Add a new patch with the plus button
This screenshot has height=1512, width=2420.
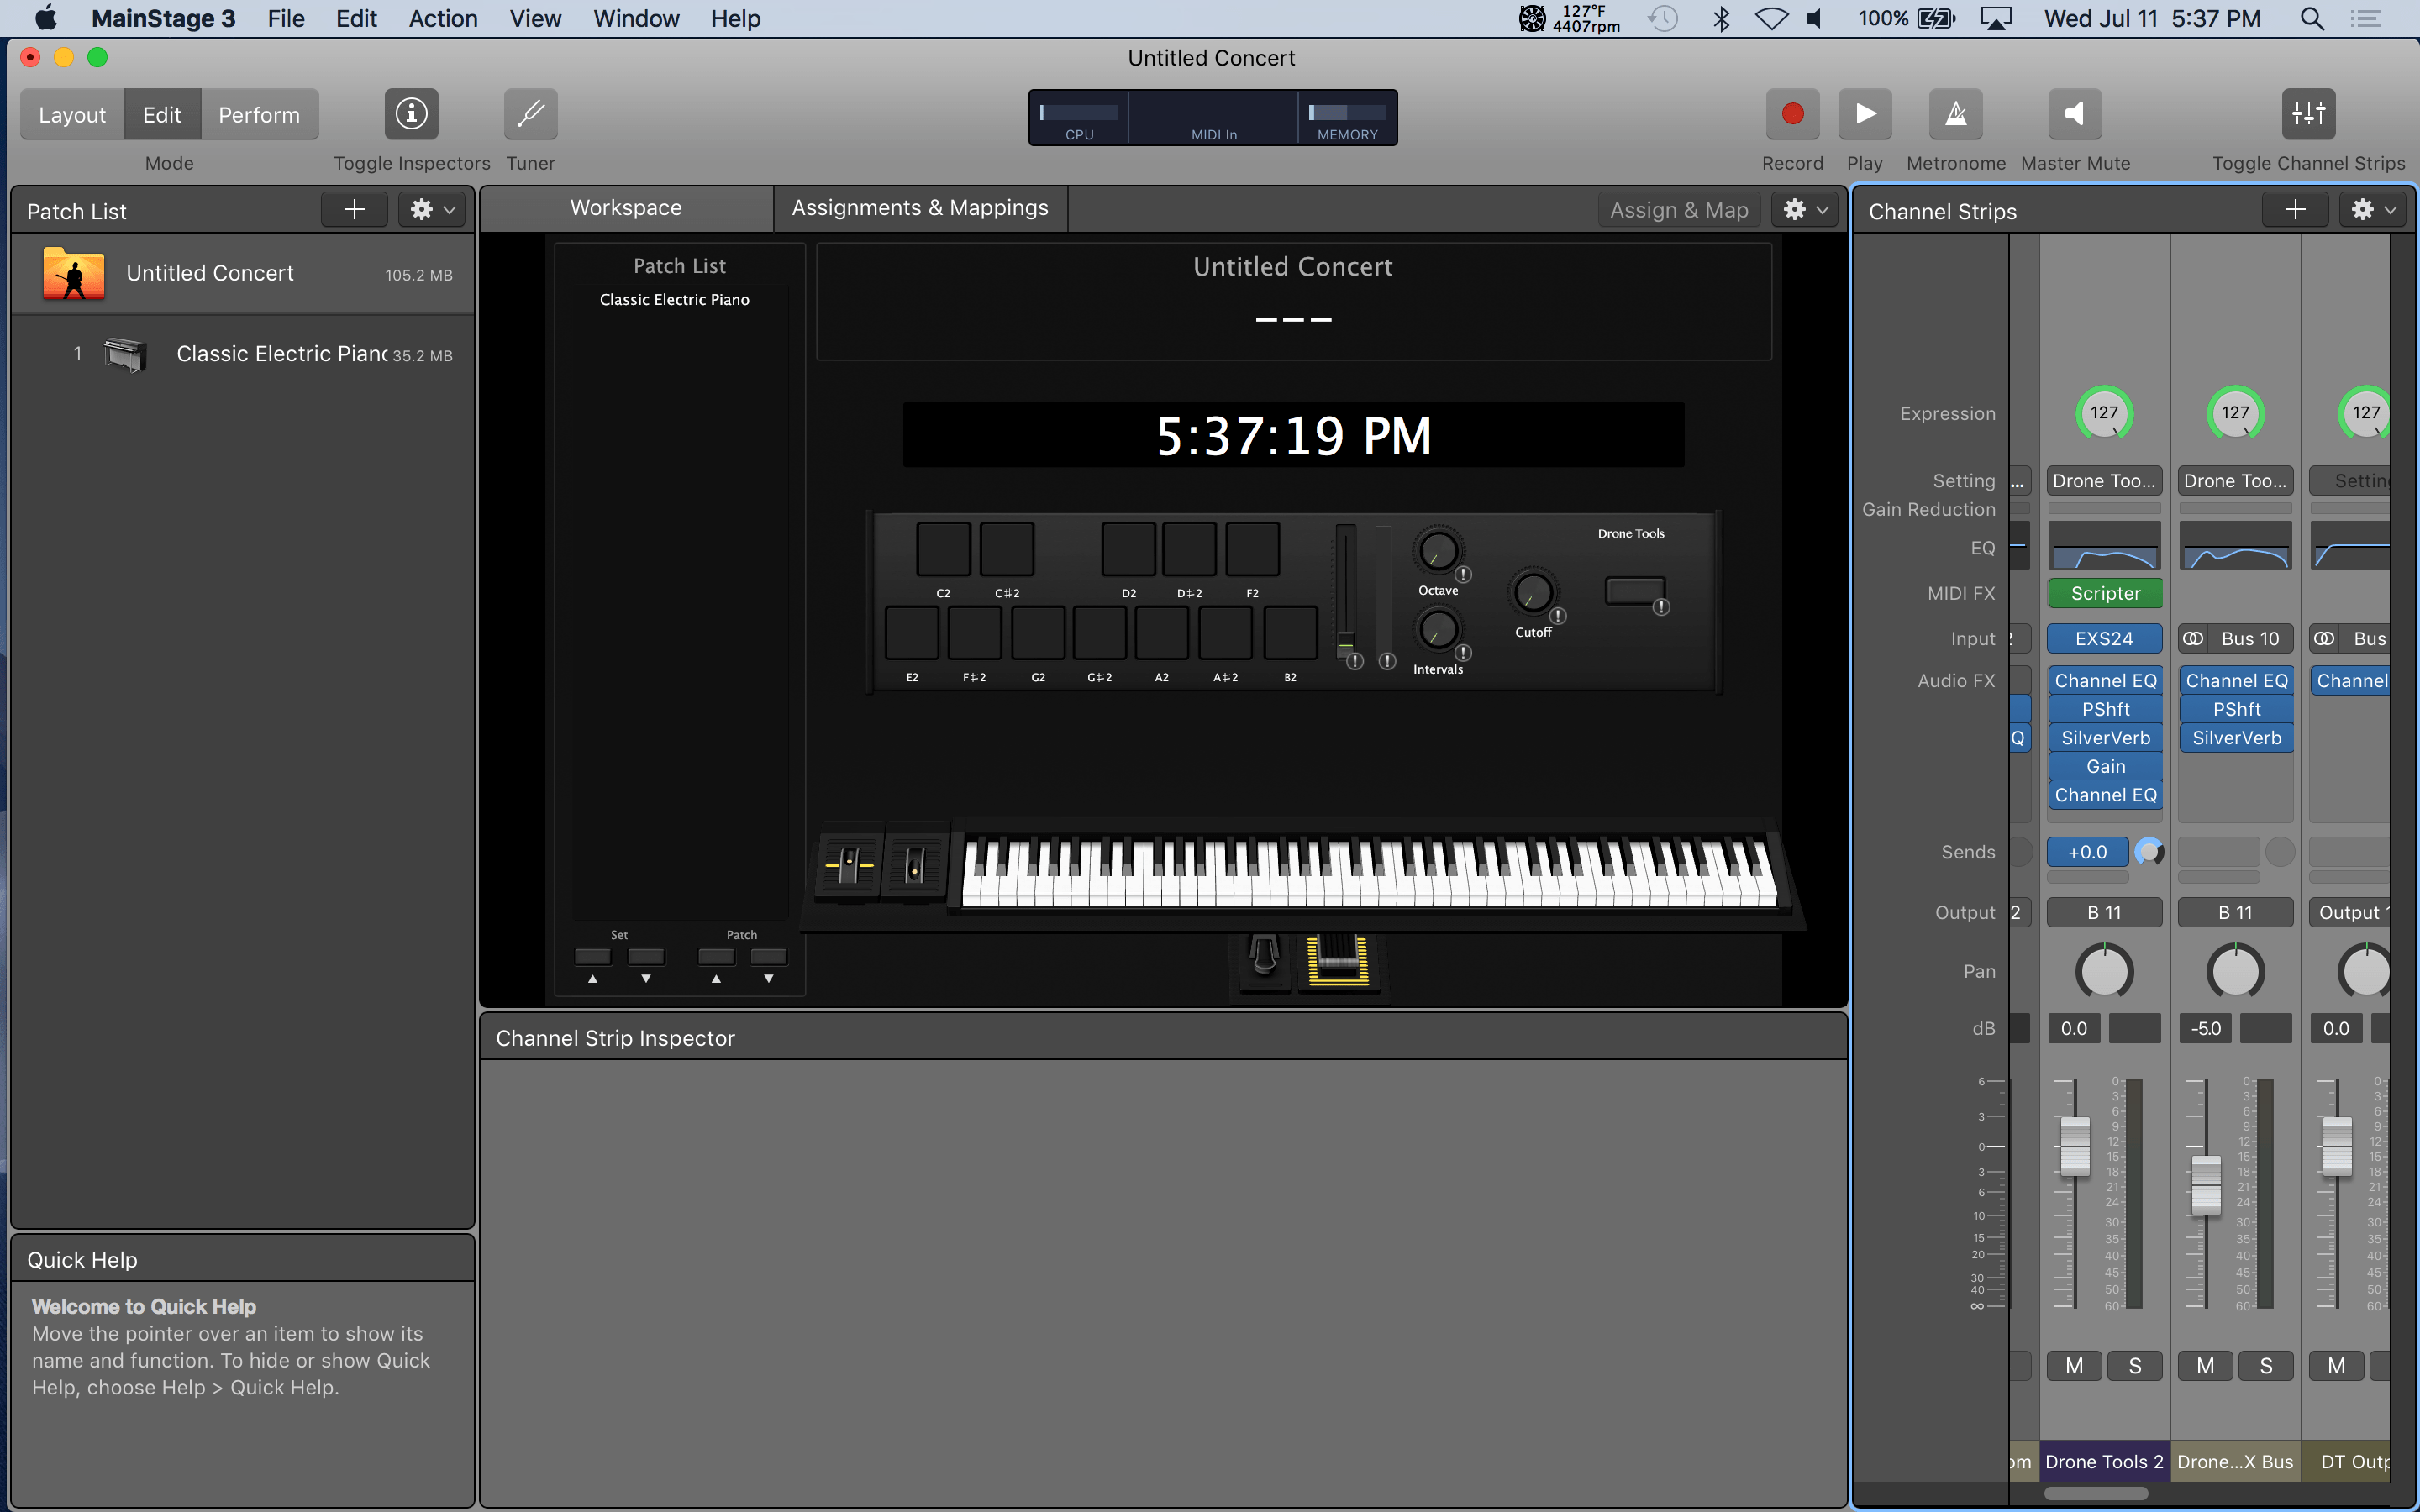354,210
